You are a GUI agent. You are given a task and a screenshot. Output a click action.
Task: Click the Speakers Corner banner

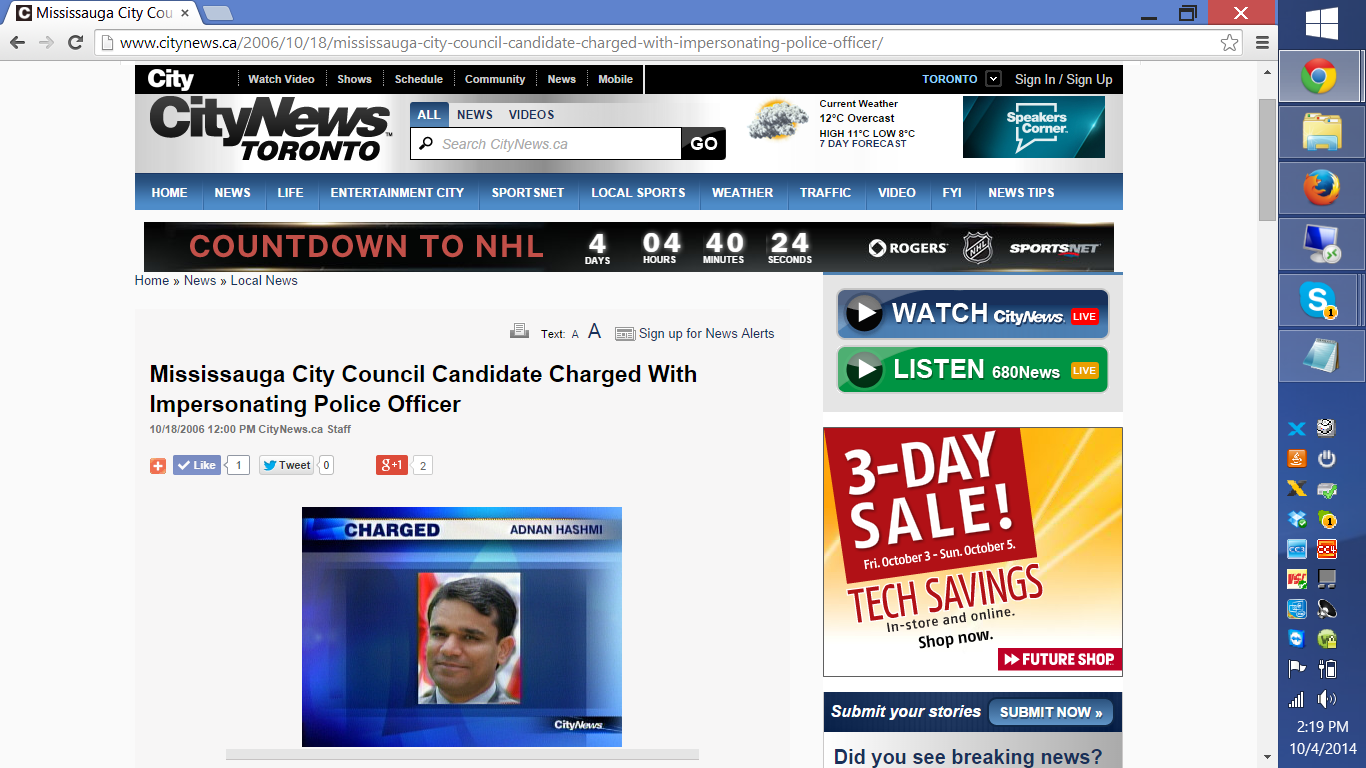[x=1034, y=127]
